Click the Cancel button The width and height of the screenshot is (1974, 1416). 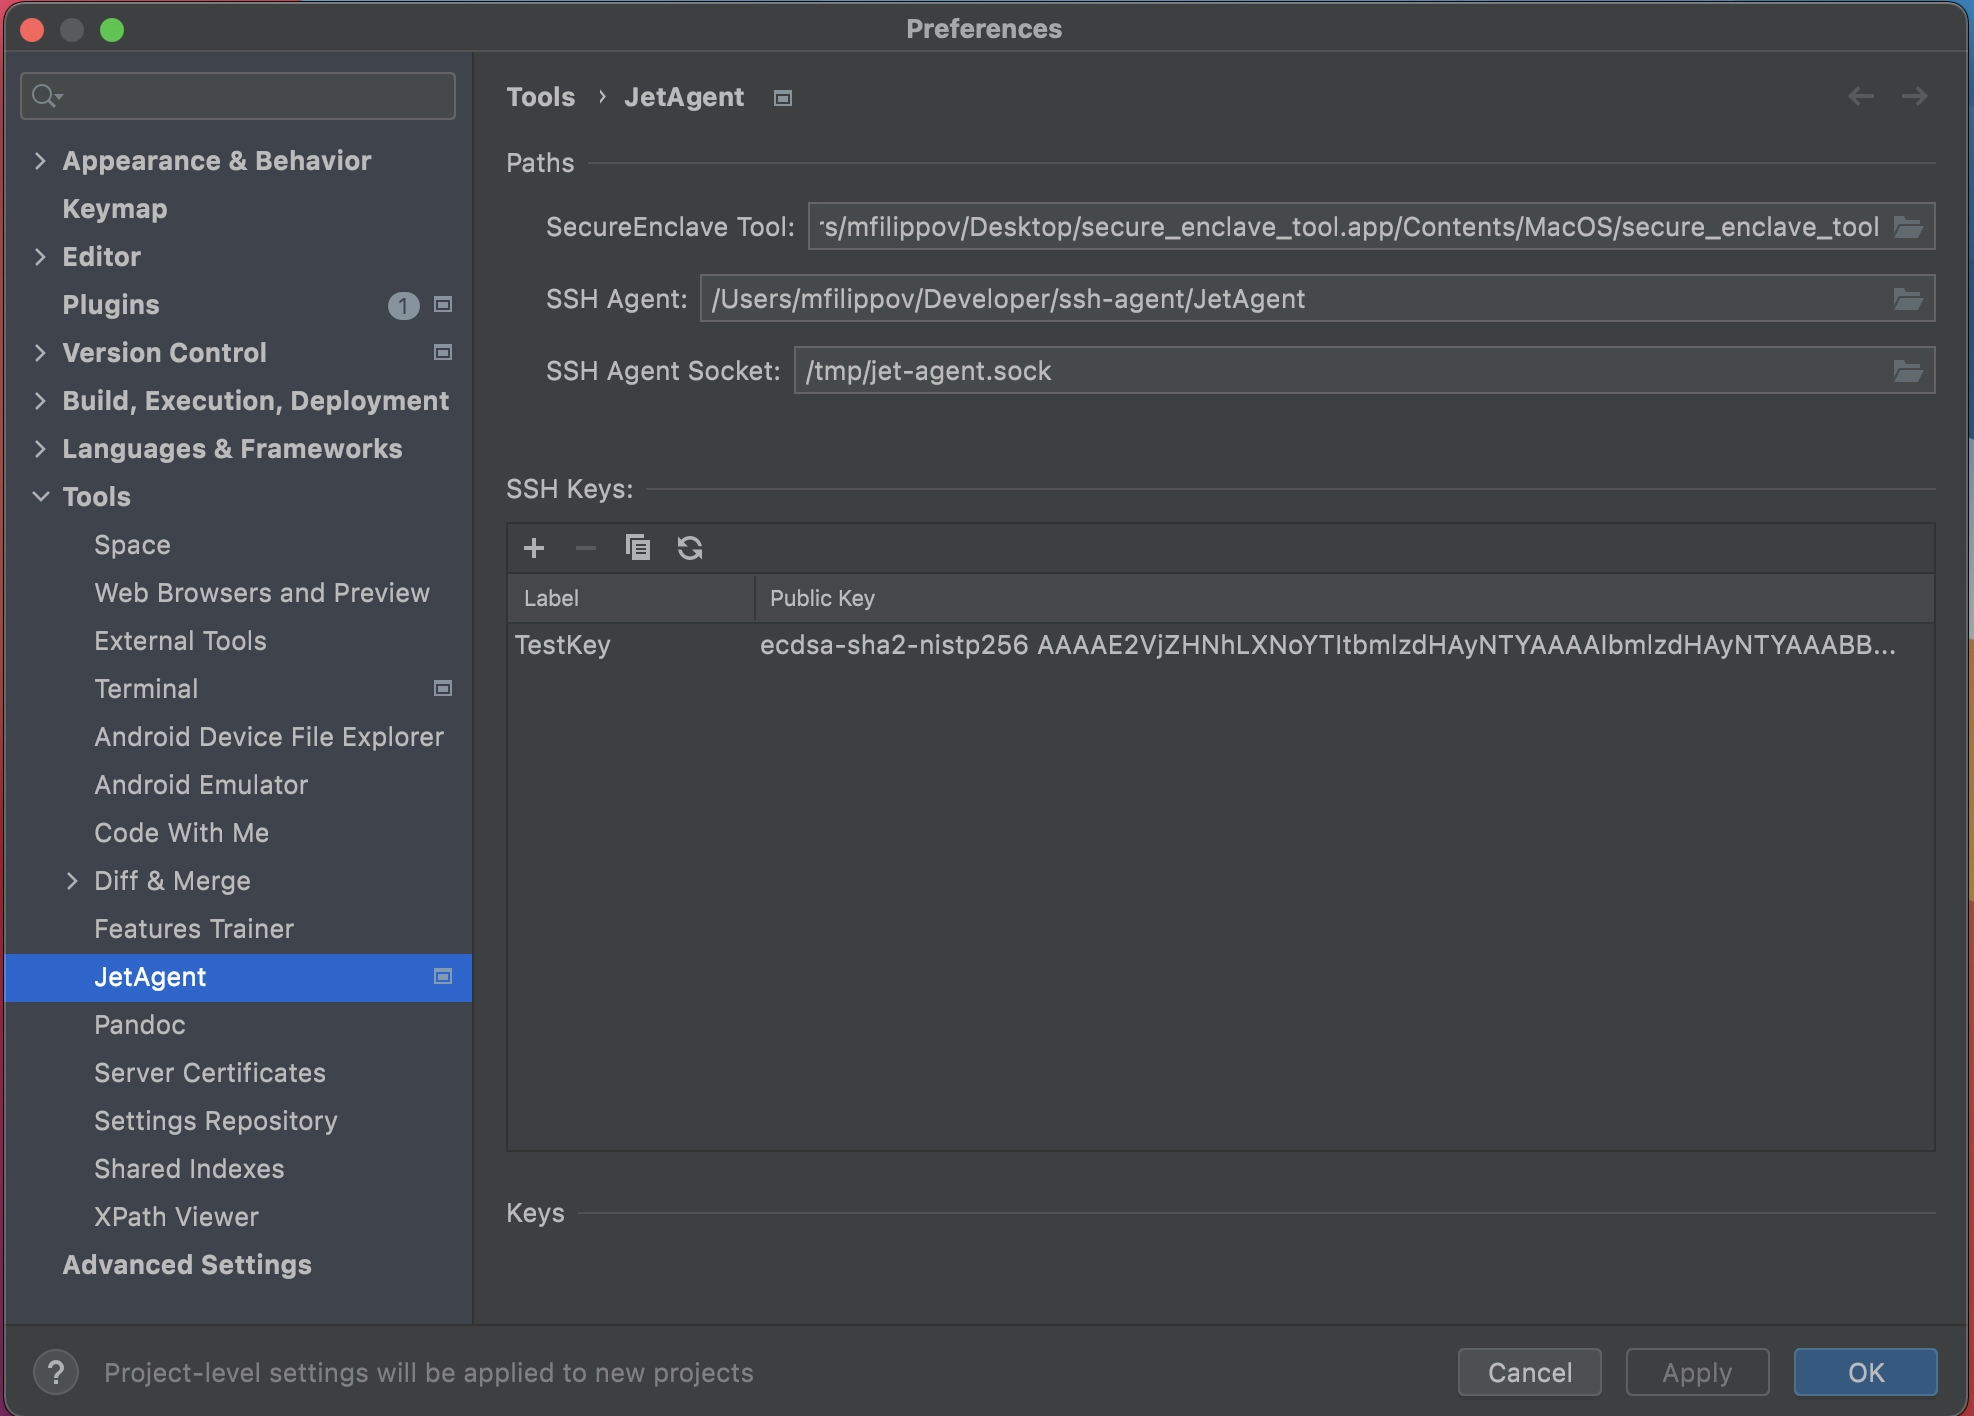1529,1372
